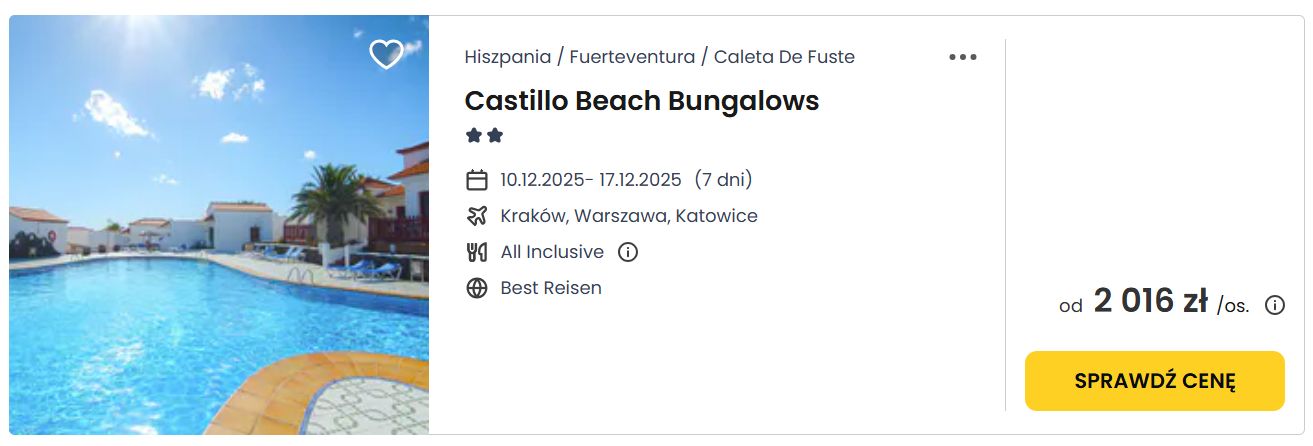Click the calendar icon beside travel dates
The height and width of the screenshot is (446, 1313).
click(x=477, y=180)
